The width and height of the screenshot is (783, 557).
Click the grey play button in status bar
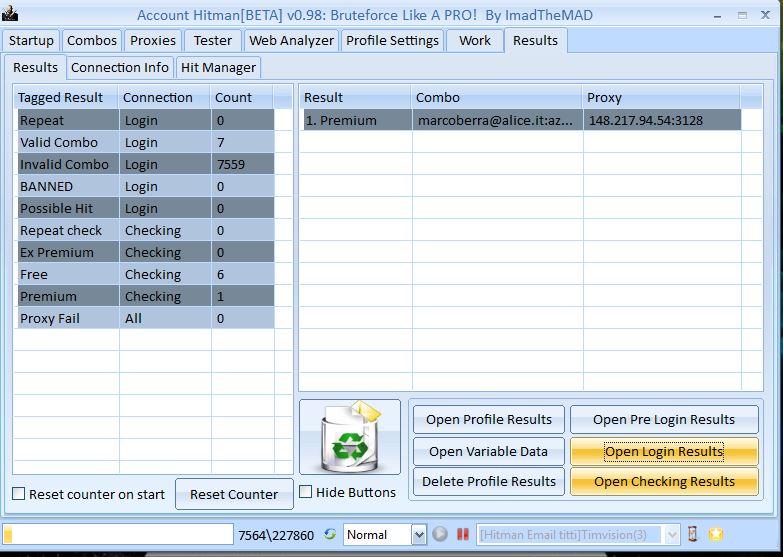(x=440, y=534)
